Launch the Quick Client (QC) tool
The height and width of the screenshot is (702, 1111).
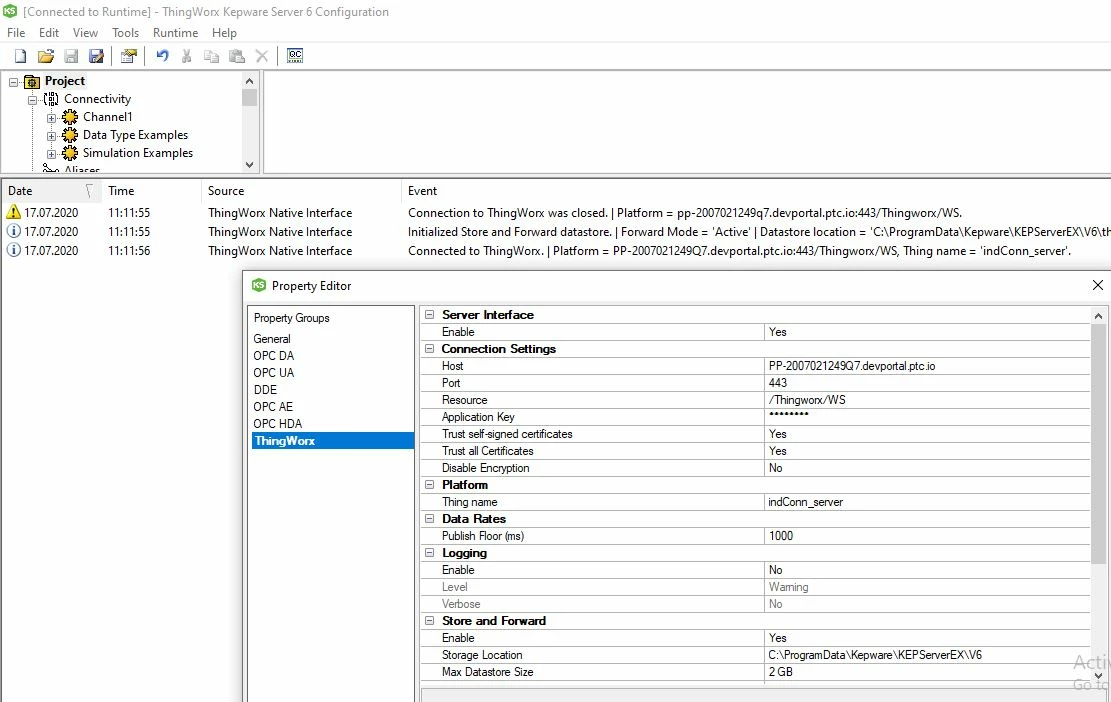pos(295,56)
